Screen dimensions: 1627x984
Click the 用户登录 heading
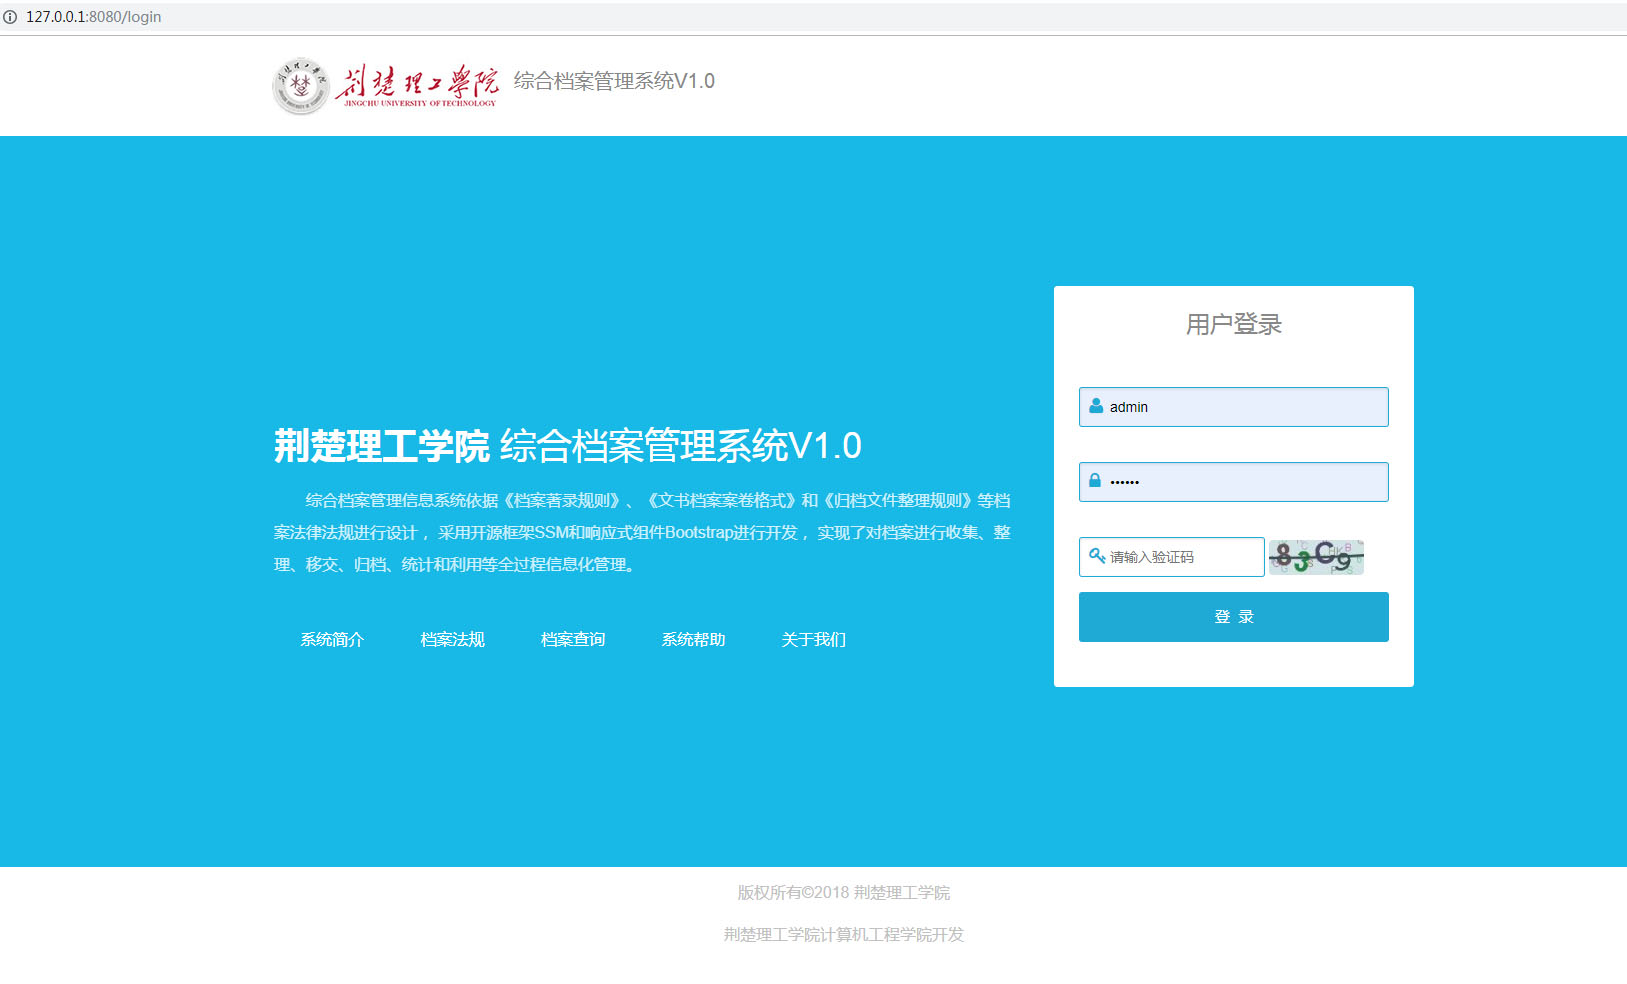tap(1234, 324)
